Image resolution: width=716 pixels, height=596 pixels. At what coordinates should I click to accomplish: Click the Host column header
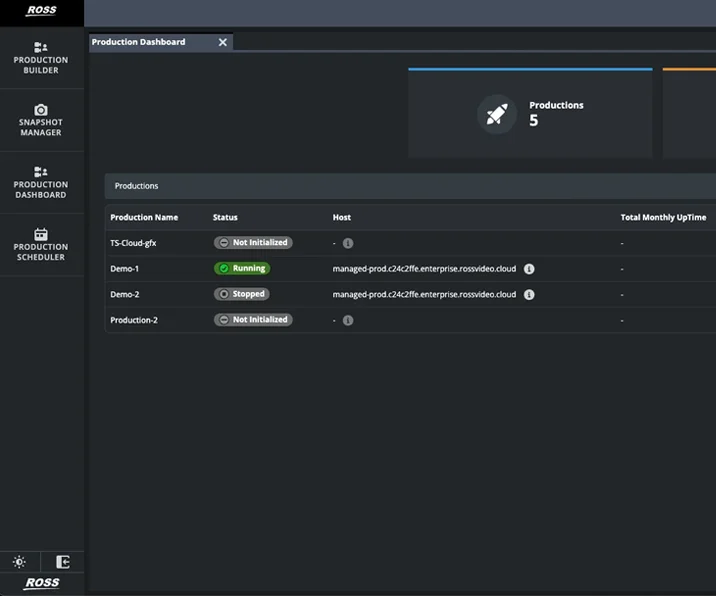point(342,217)
